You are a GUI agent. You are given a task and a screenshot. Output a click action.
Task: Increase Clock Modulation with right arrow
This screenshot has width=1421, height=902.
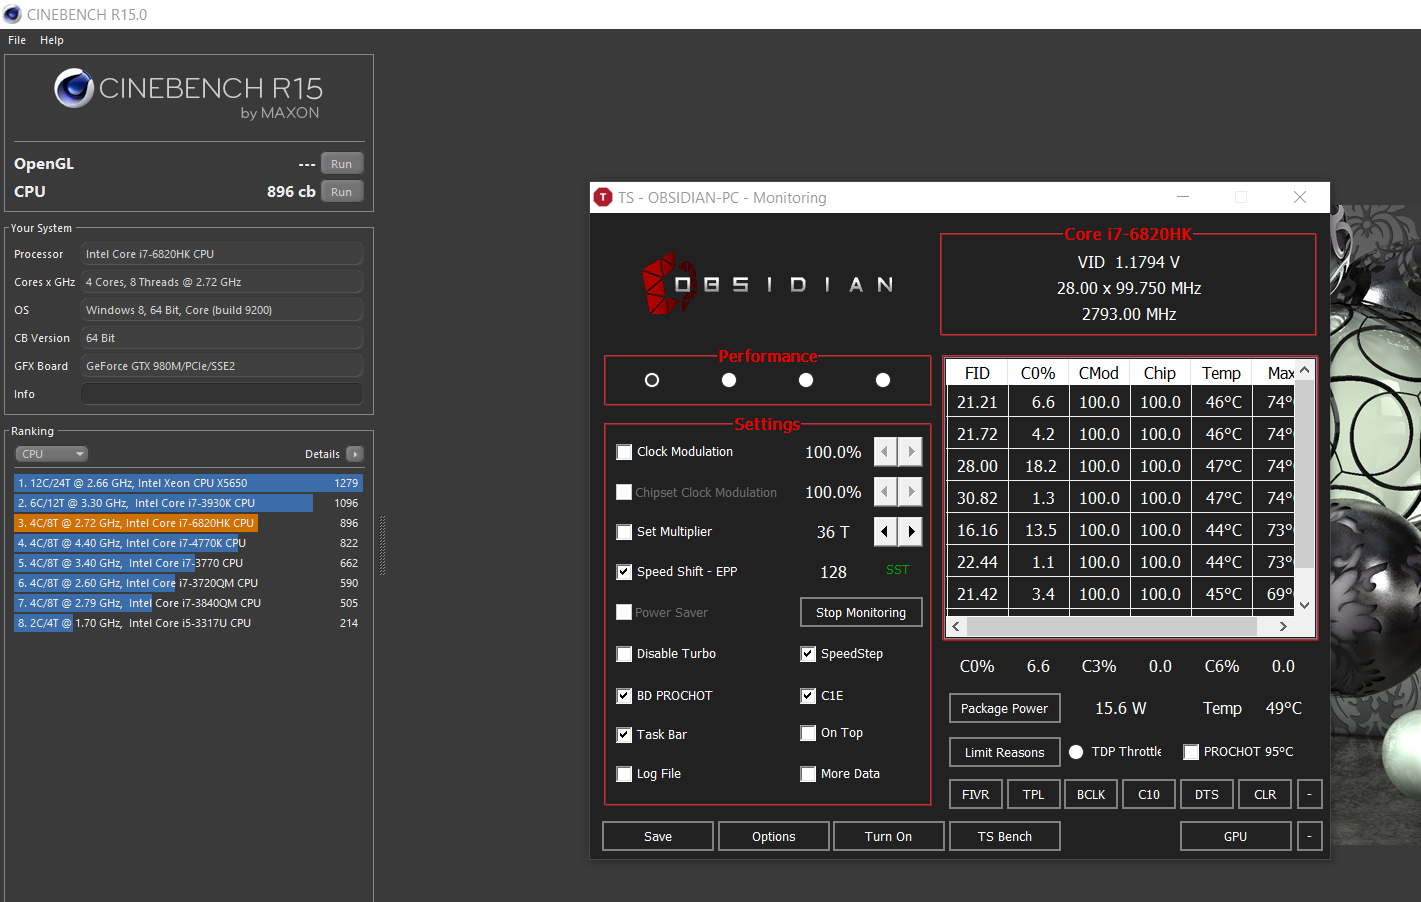[x=910, y=452]
